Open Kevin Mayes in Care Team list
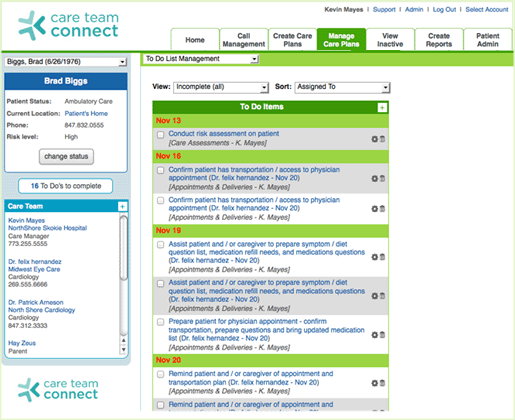Viewport: 515px width, 420px height. 26,220
